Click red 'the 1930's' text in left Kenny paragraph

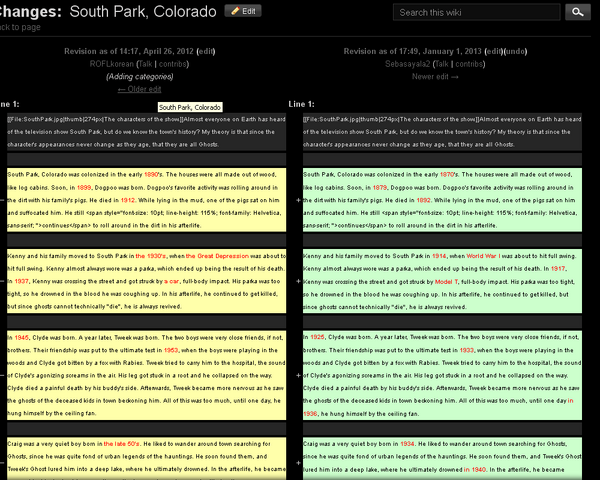pyautogui.click(x=151, y=256)
